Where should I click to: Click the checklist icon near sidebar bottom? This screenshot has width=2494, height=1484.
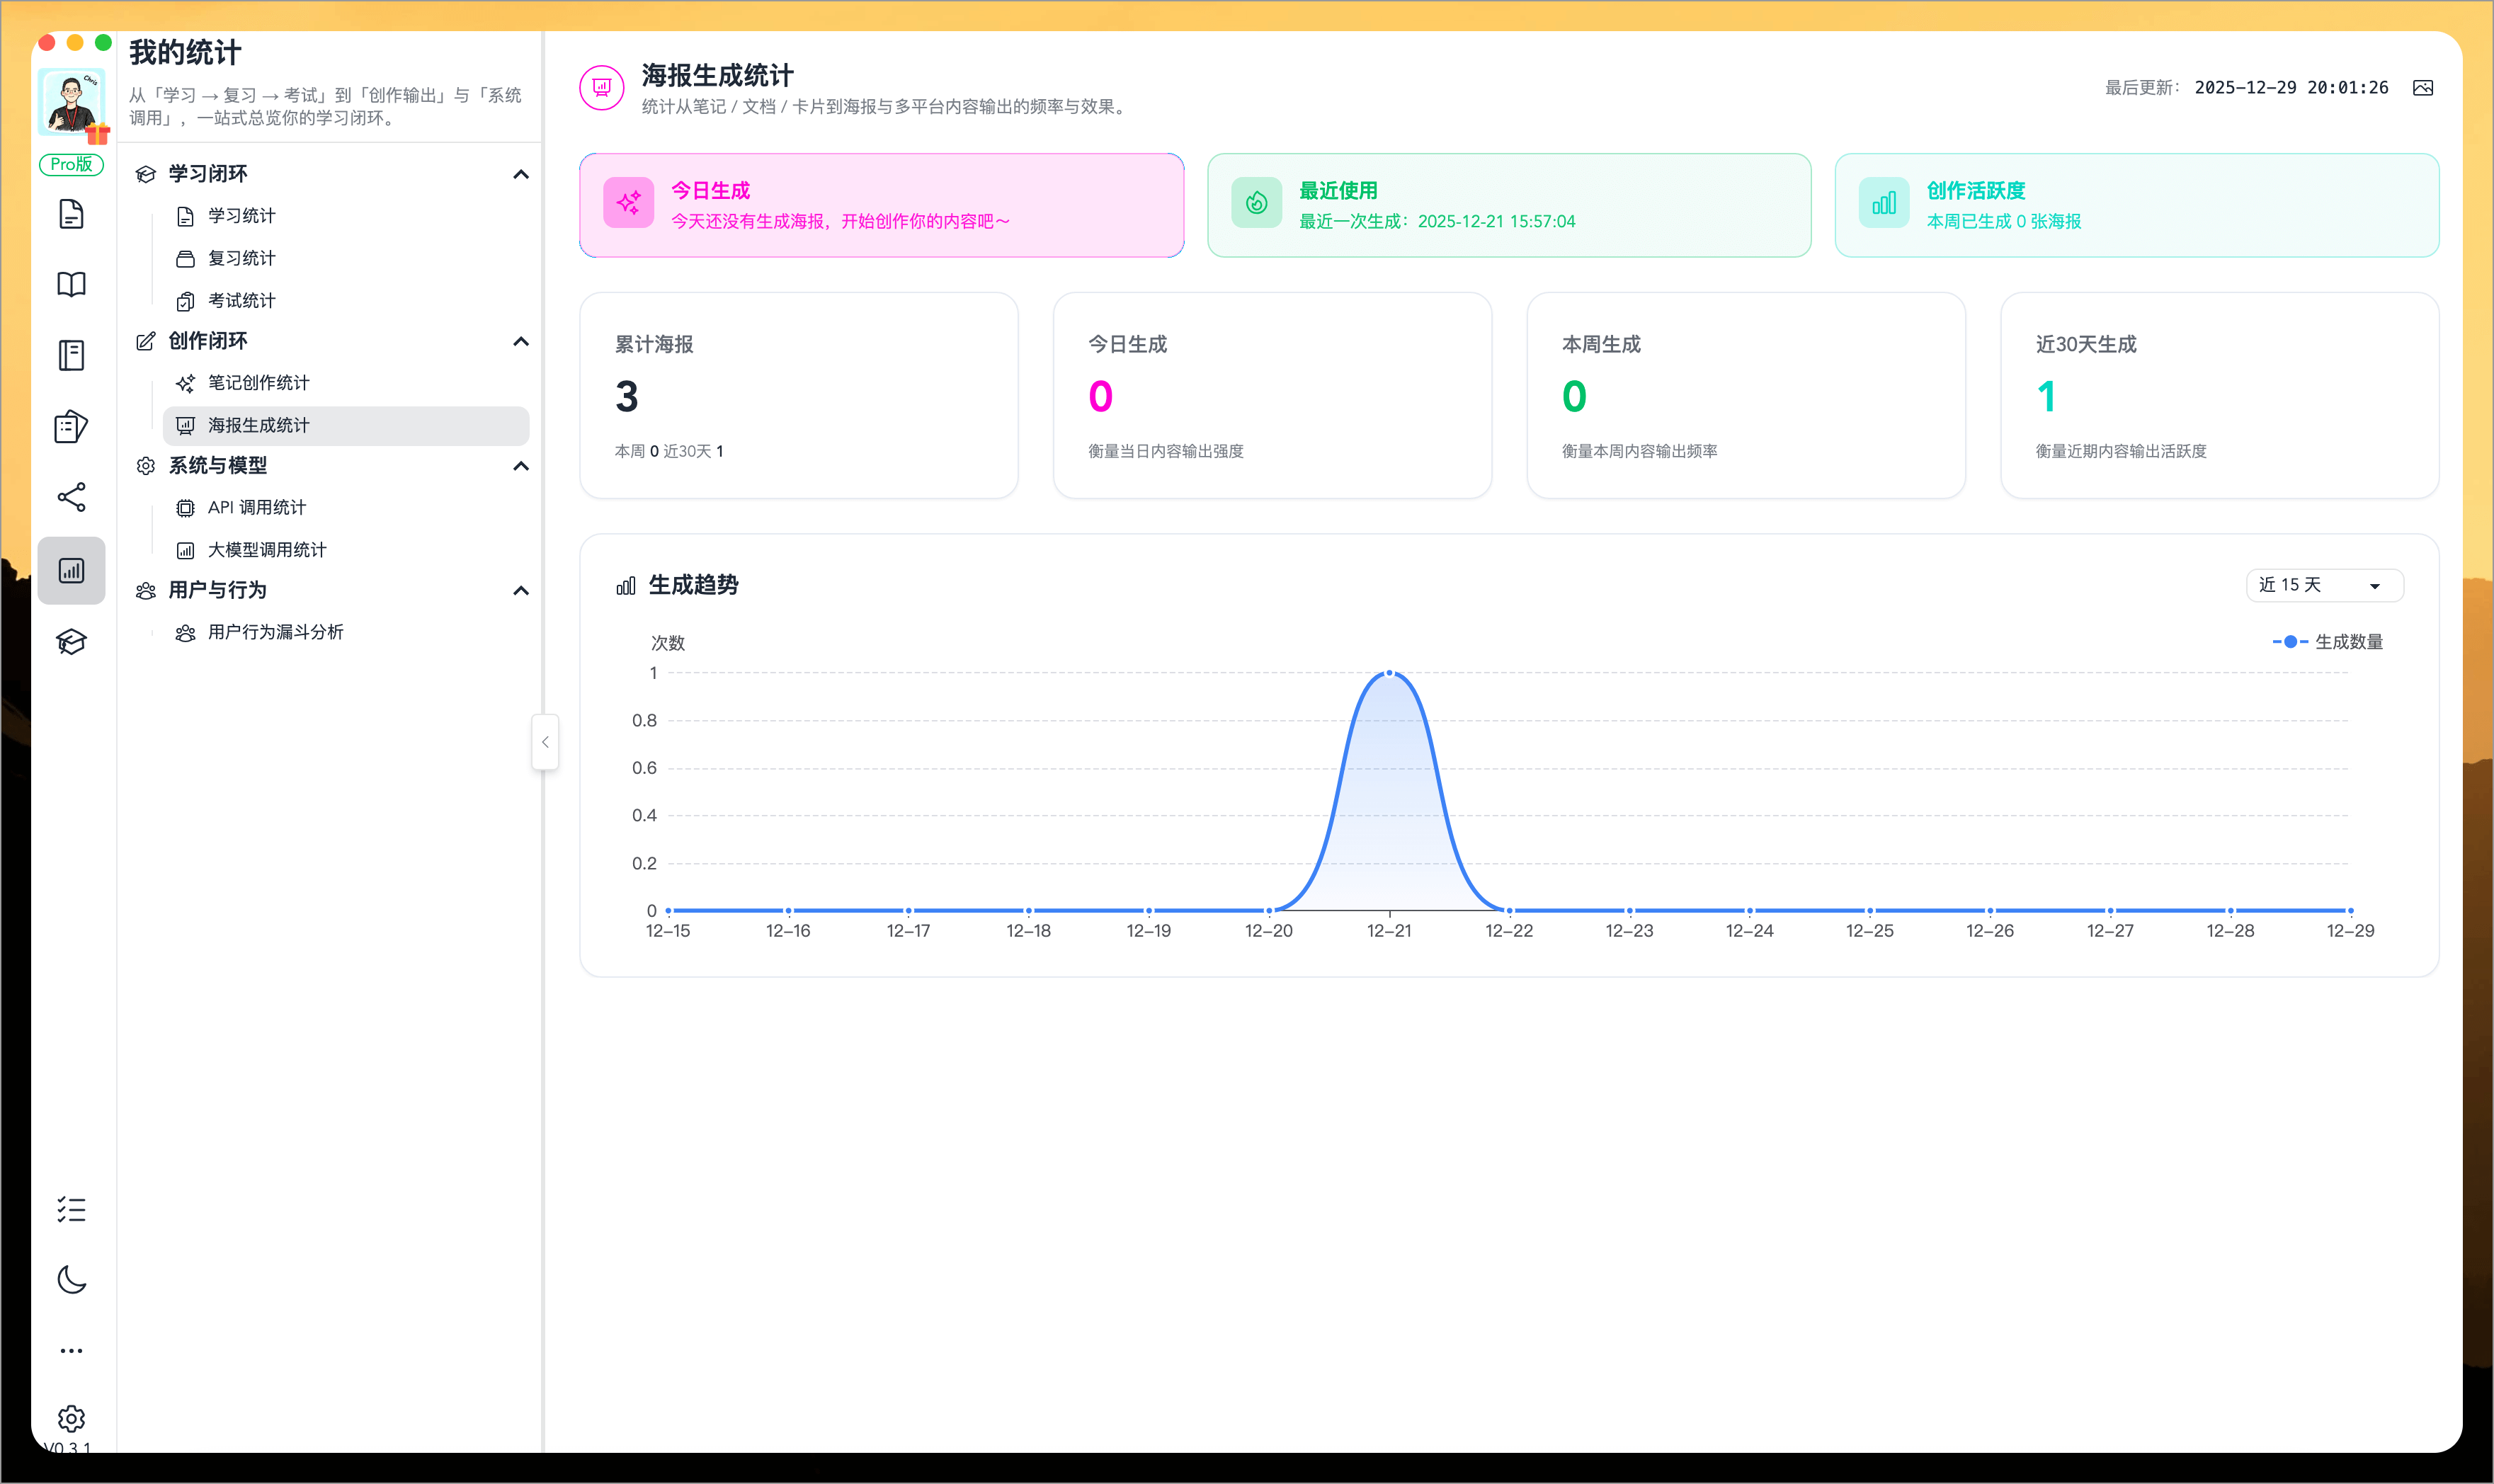[x=71, y=1209]
